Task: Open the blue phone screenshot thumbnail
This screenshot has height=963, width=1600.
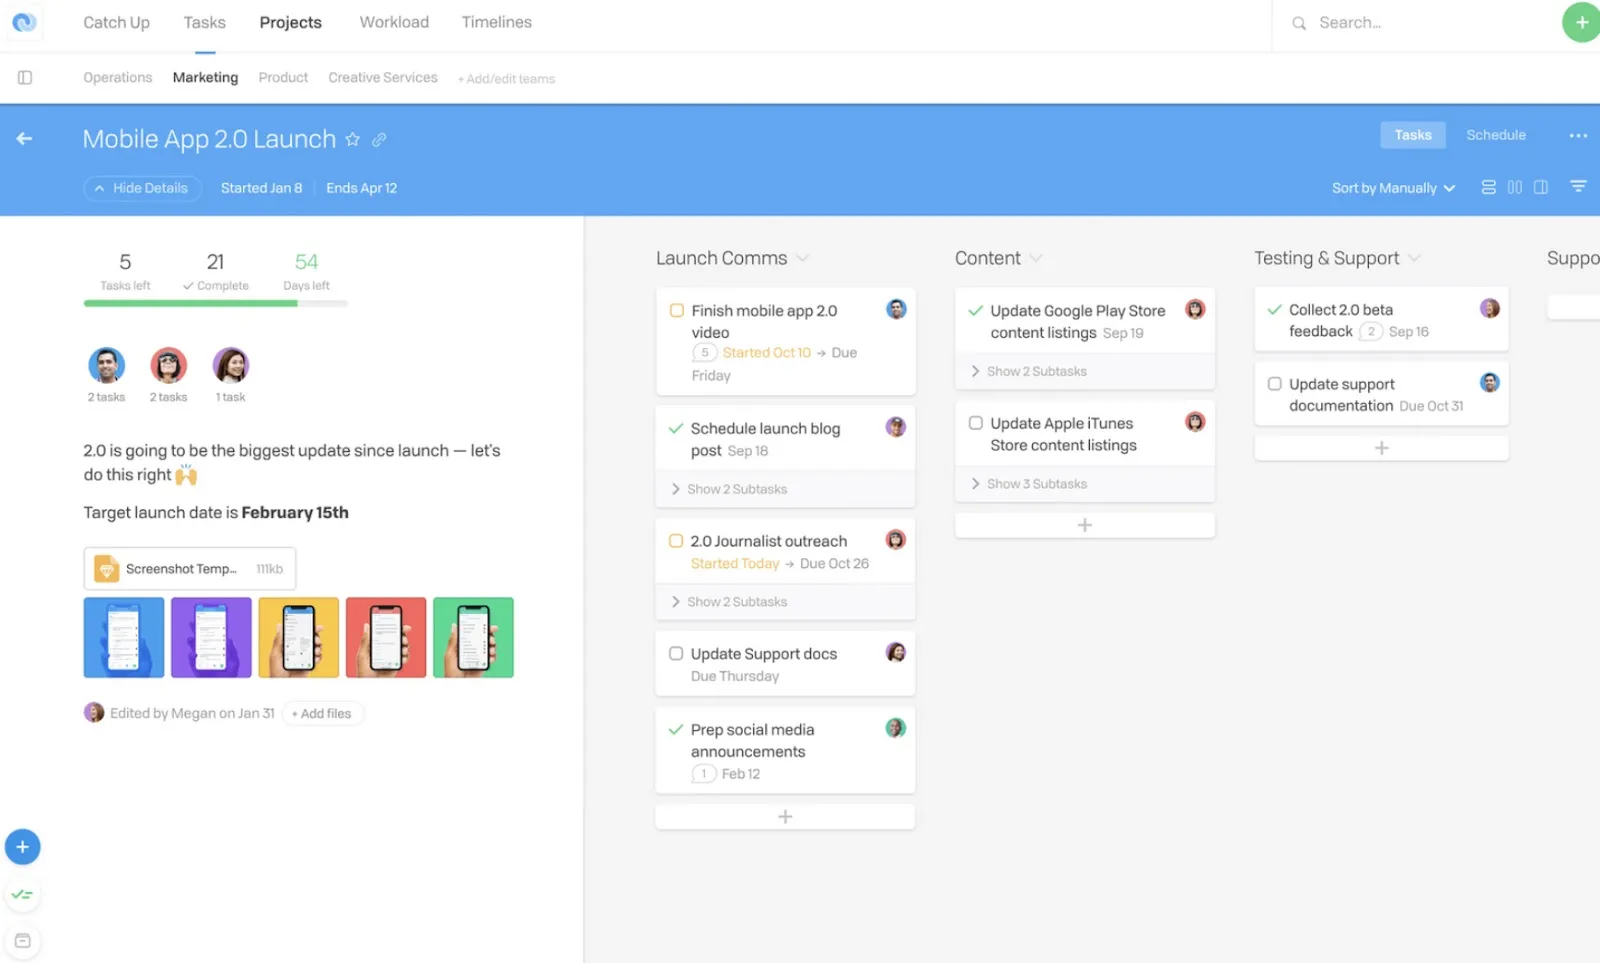Action: pos(124,638)
